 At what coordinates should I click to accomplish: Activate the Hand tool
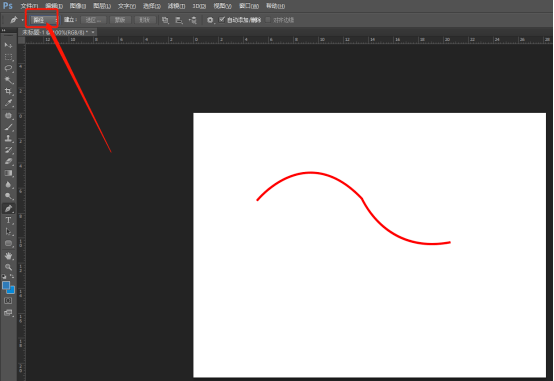pos(8,256)
